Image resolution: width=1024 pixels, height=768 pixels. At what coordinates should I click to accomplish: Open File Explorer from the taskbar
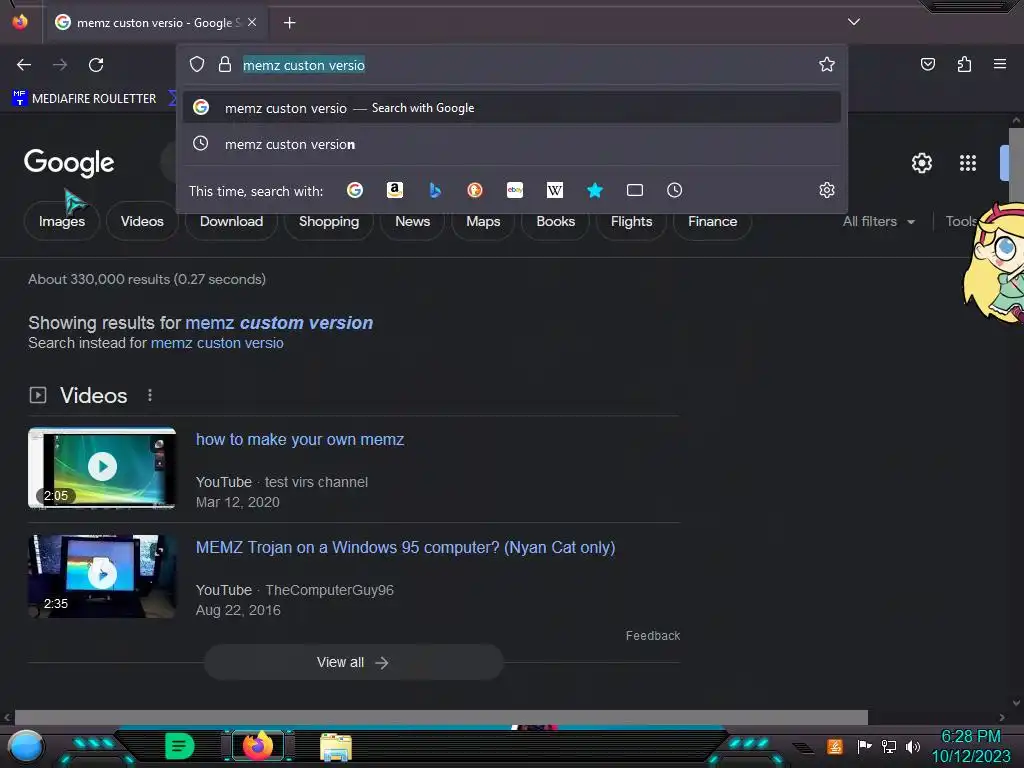[336, 747]
